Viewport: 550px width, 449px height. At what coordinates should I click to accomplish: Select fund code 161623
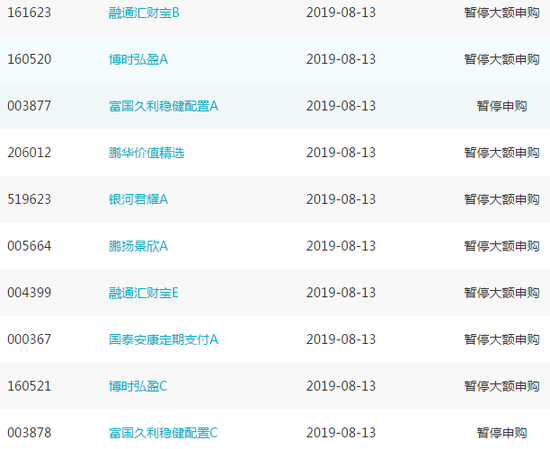click(x=29, y=13)
